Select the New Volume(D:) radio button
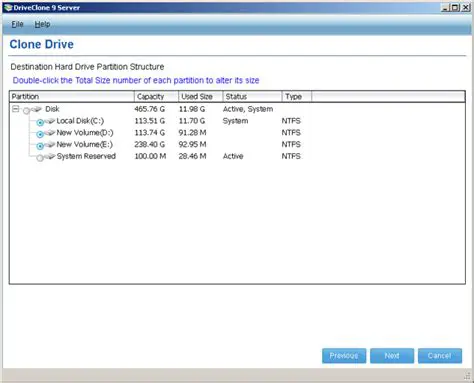This screenshot has height=383, width=474. [x=40, y=134]
